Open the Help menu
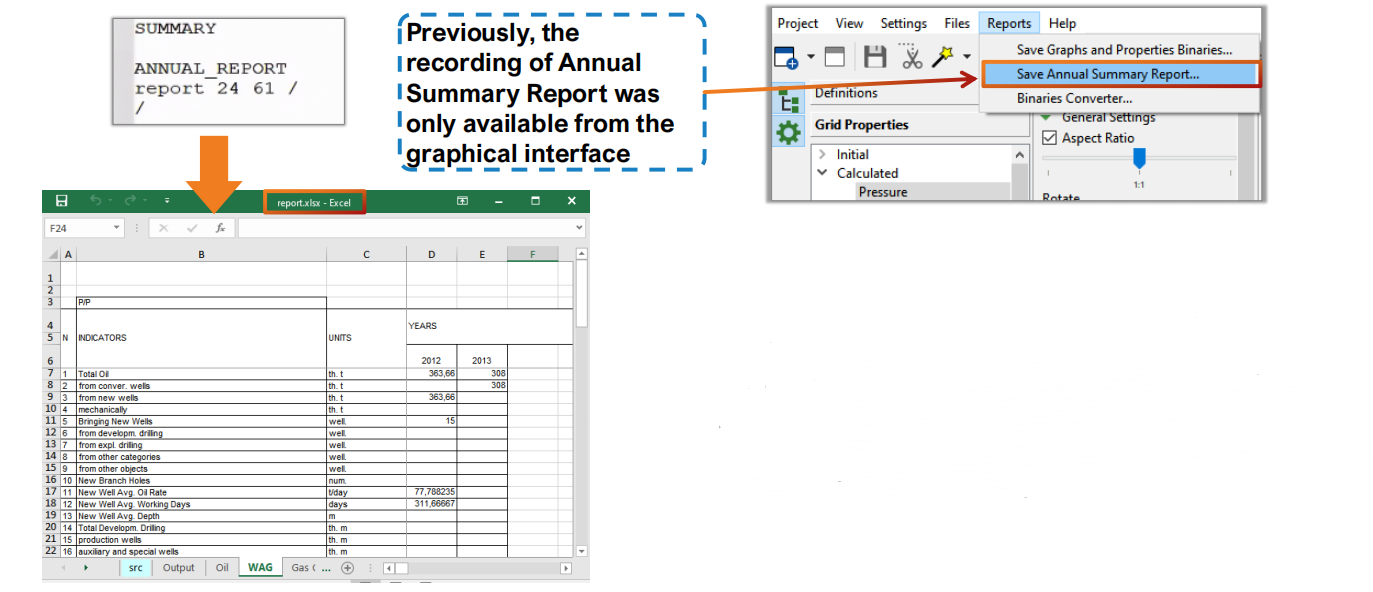1373x592 pixels. click(1062, 23)
